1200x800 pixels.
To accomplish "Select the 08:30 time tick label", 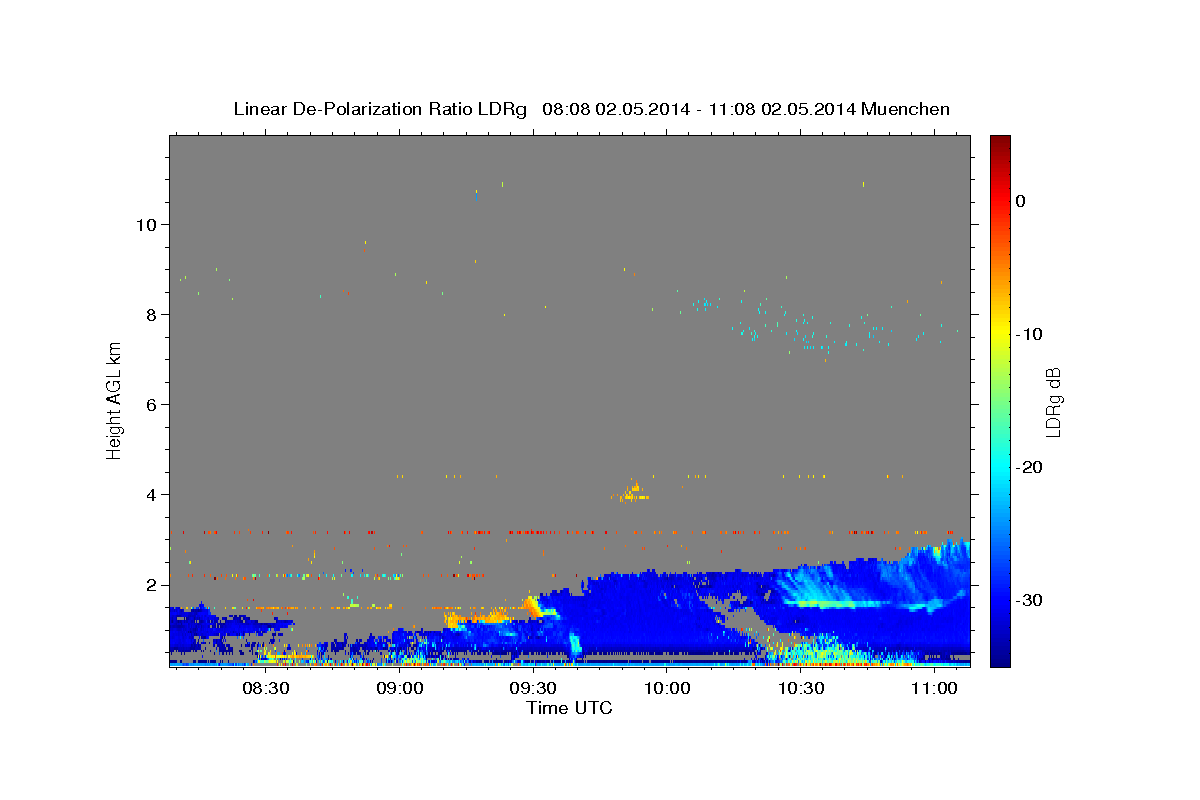I will [x=266, y=689].
